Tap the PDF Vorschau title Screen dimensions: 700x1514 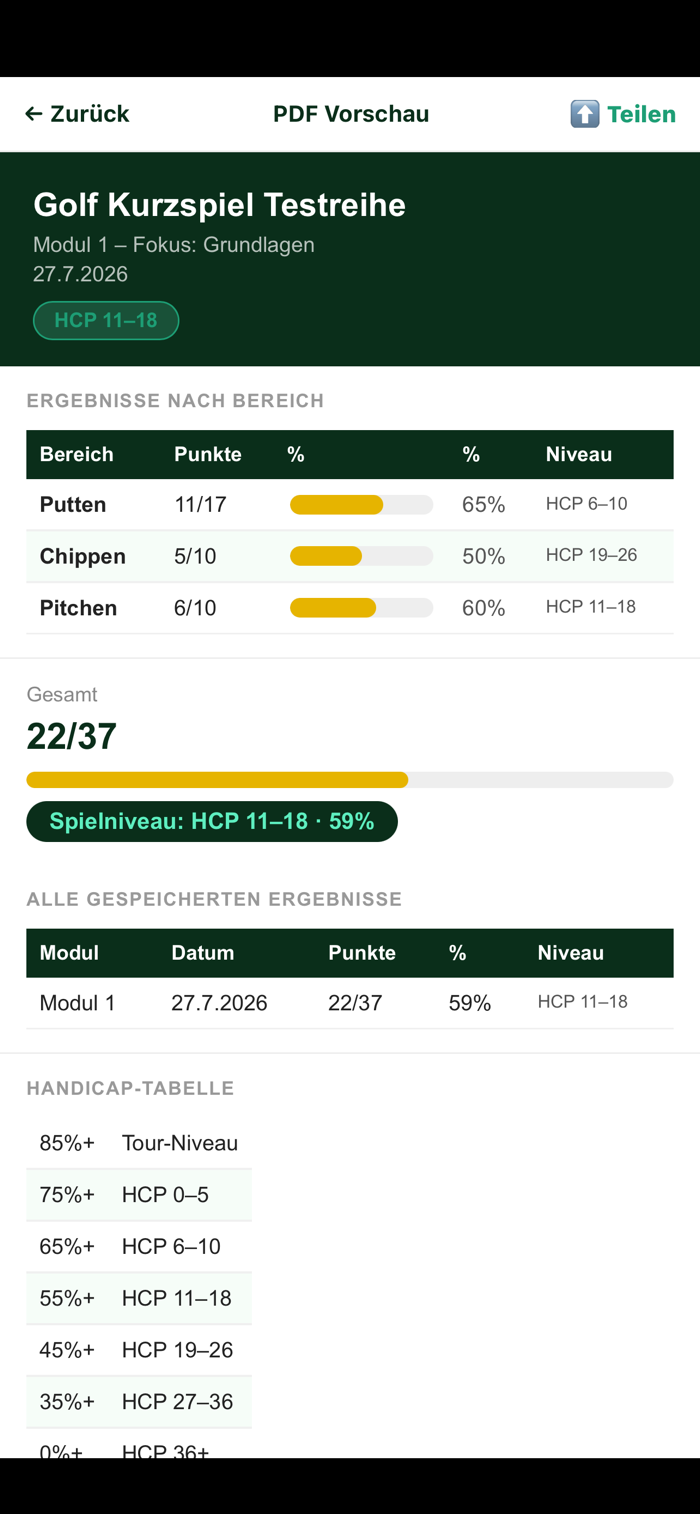tap(351, 114)
